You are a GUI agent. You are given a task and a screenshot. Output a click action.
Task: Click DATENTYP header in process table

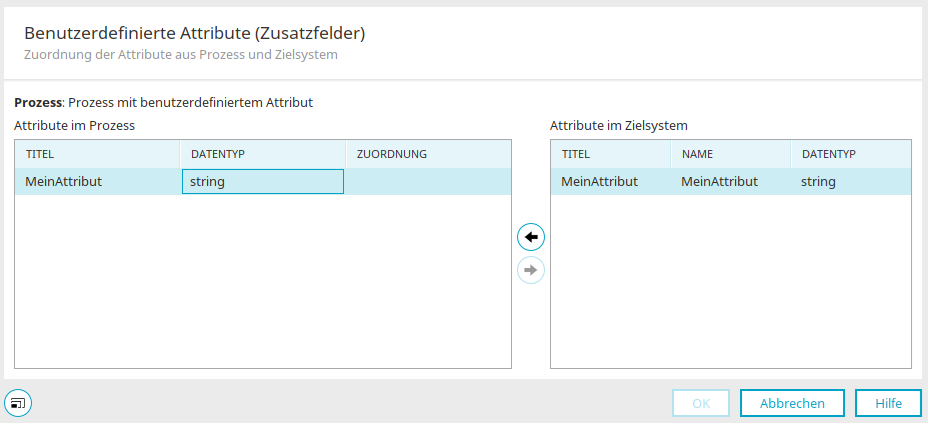(263, 154)
